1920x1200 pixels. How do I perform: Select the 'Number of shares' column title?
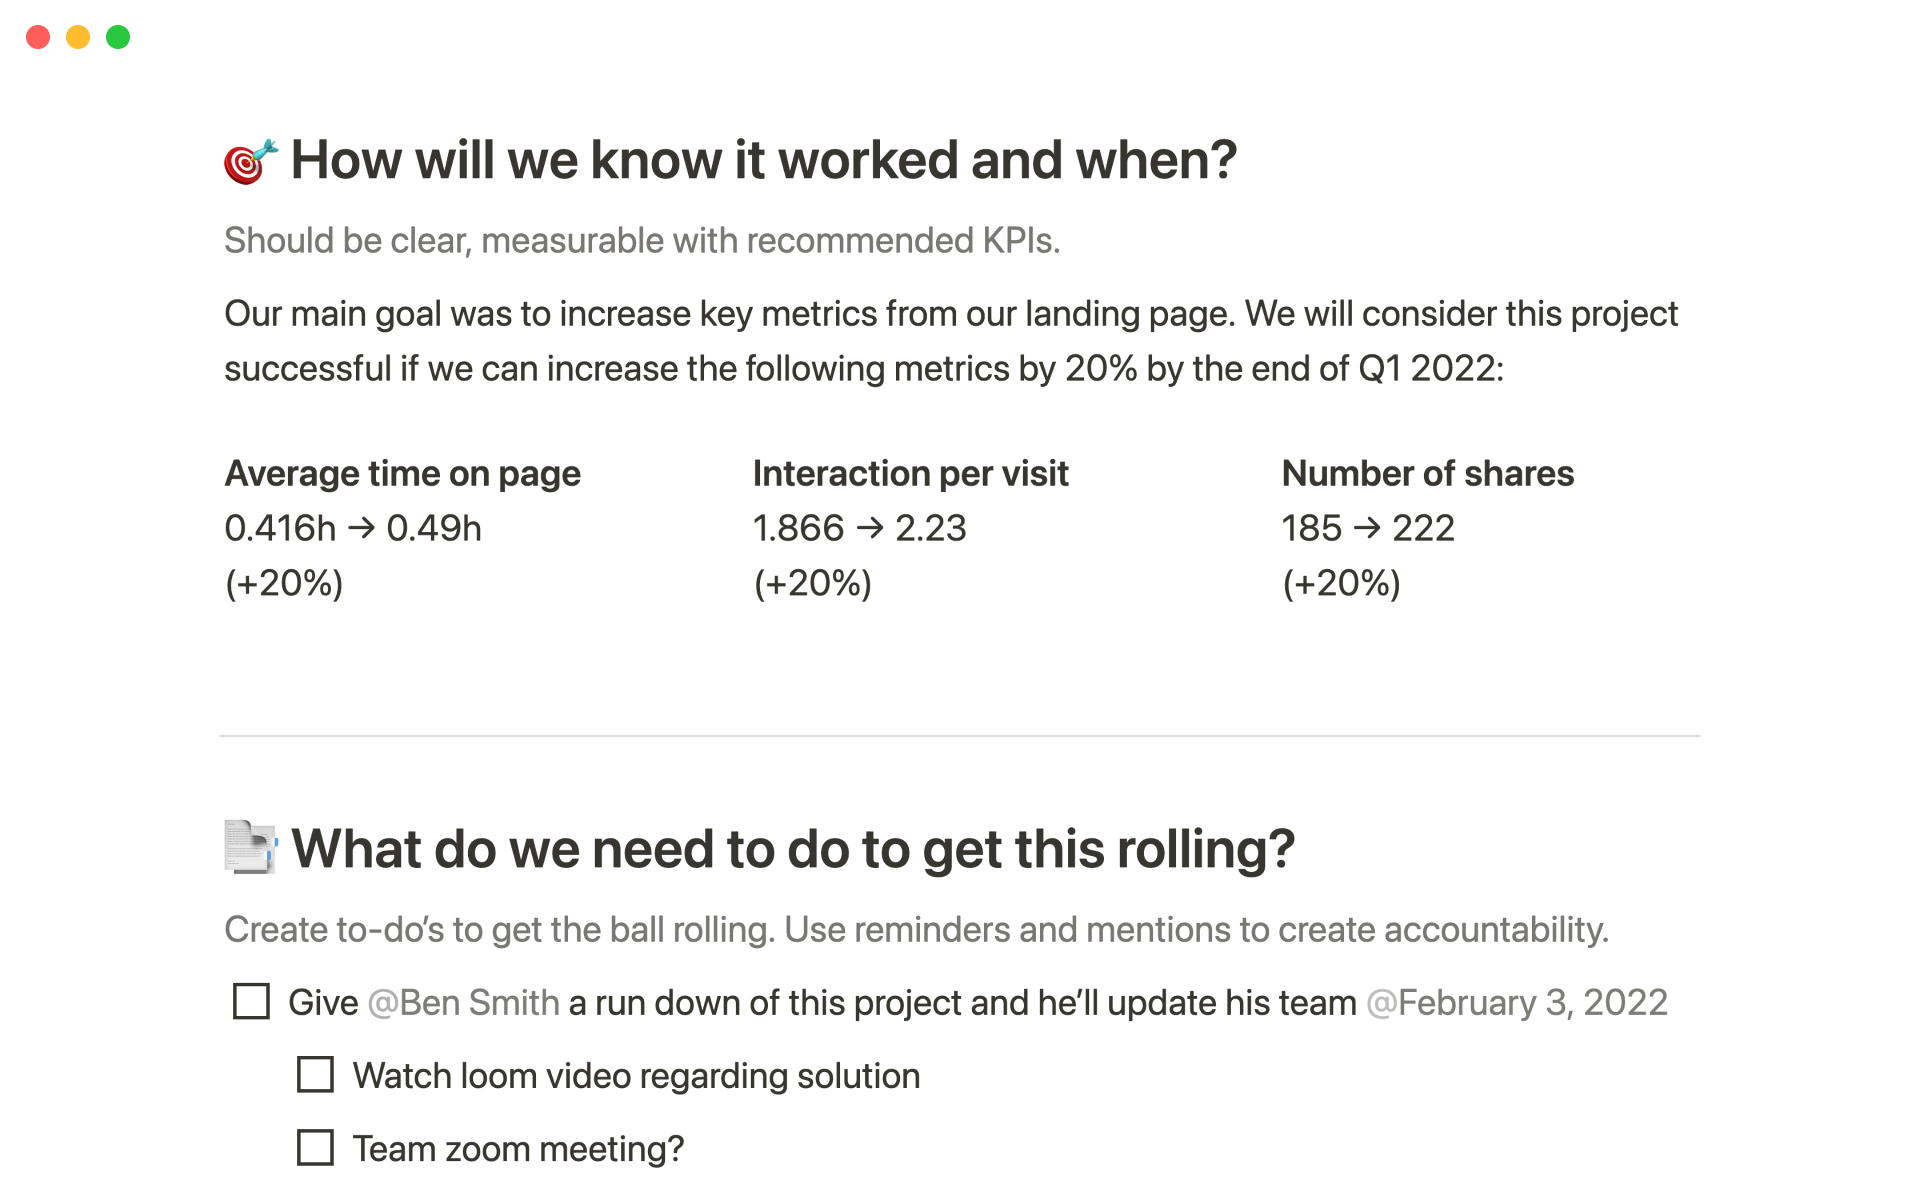(1428, 473)
